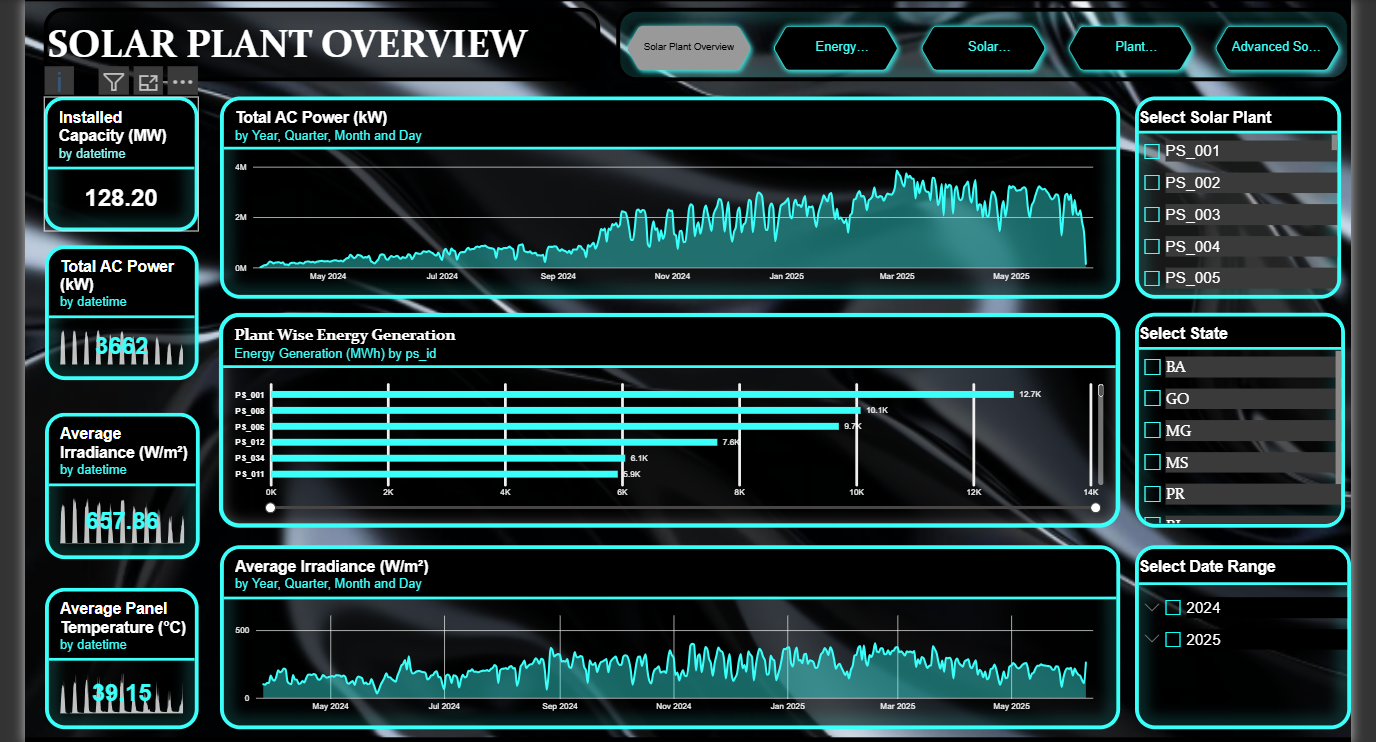Check the PS_002 solar plant checkbox
This screenshot has width=1376, height=742.
coord(1152,183)
